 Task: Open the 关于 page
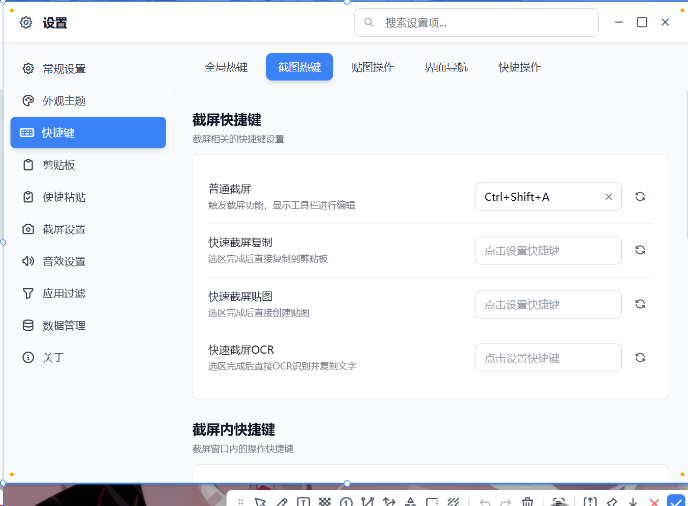(x=88, y=357)
